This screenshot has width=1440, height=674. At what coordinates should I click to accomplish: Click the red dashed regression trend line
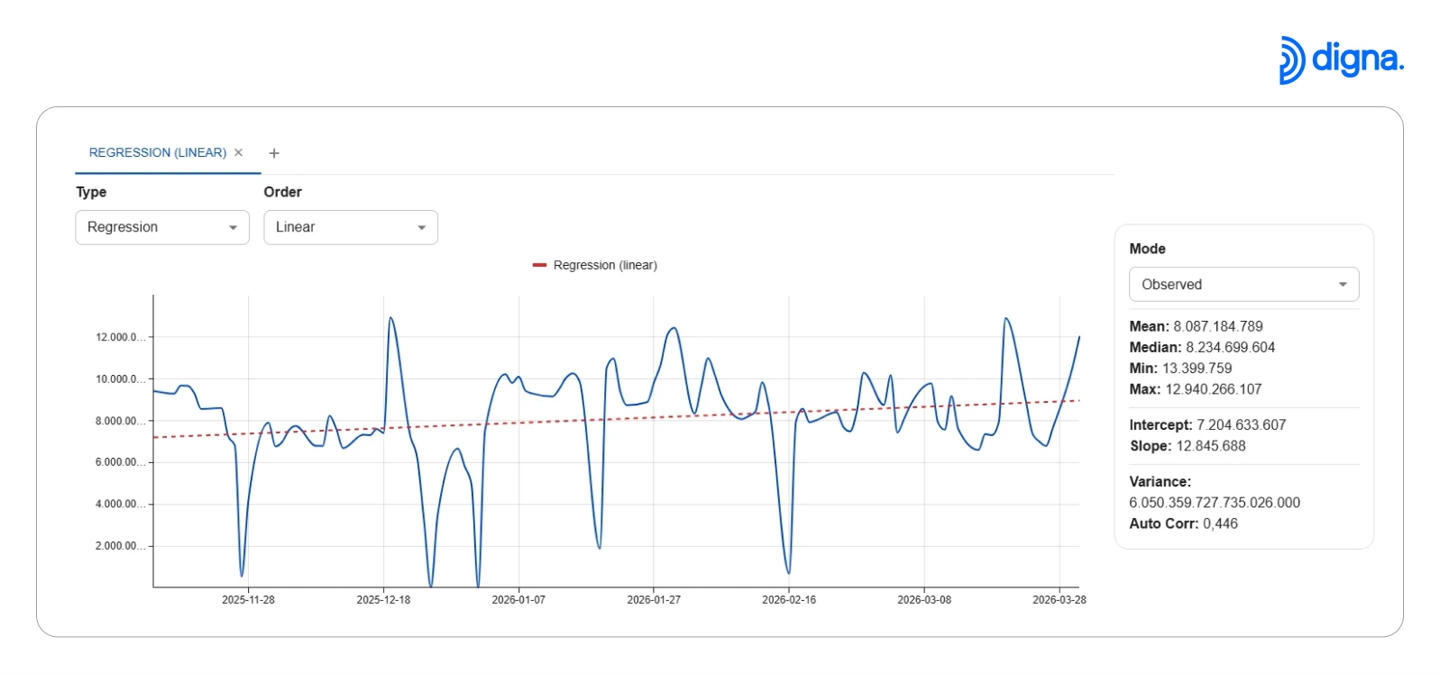tap(600, 421)
